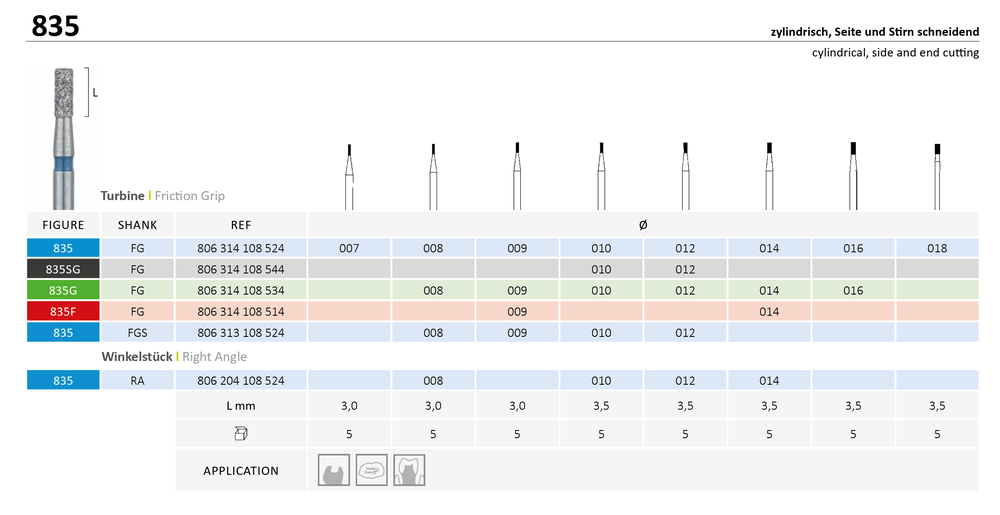The height and width of the screenshot is (515, 1000).
Task: Click REF number 806 314 108 524
Action: [240, 248]
